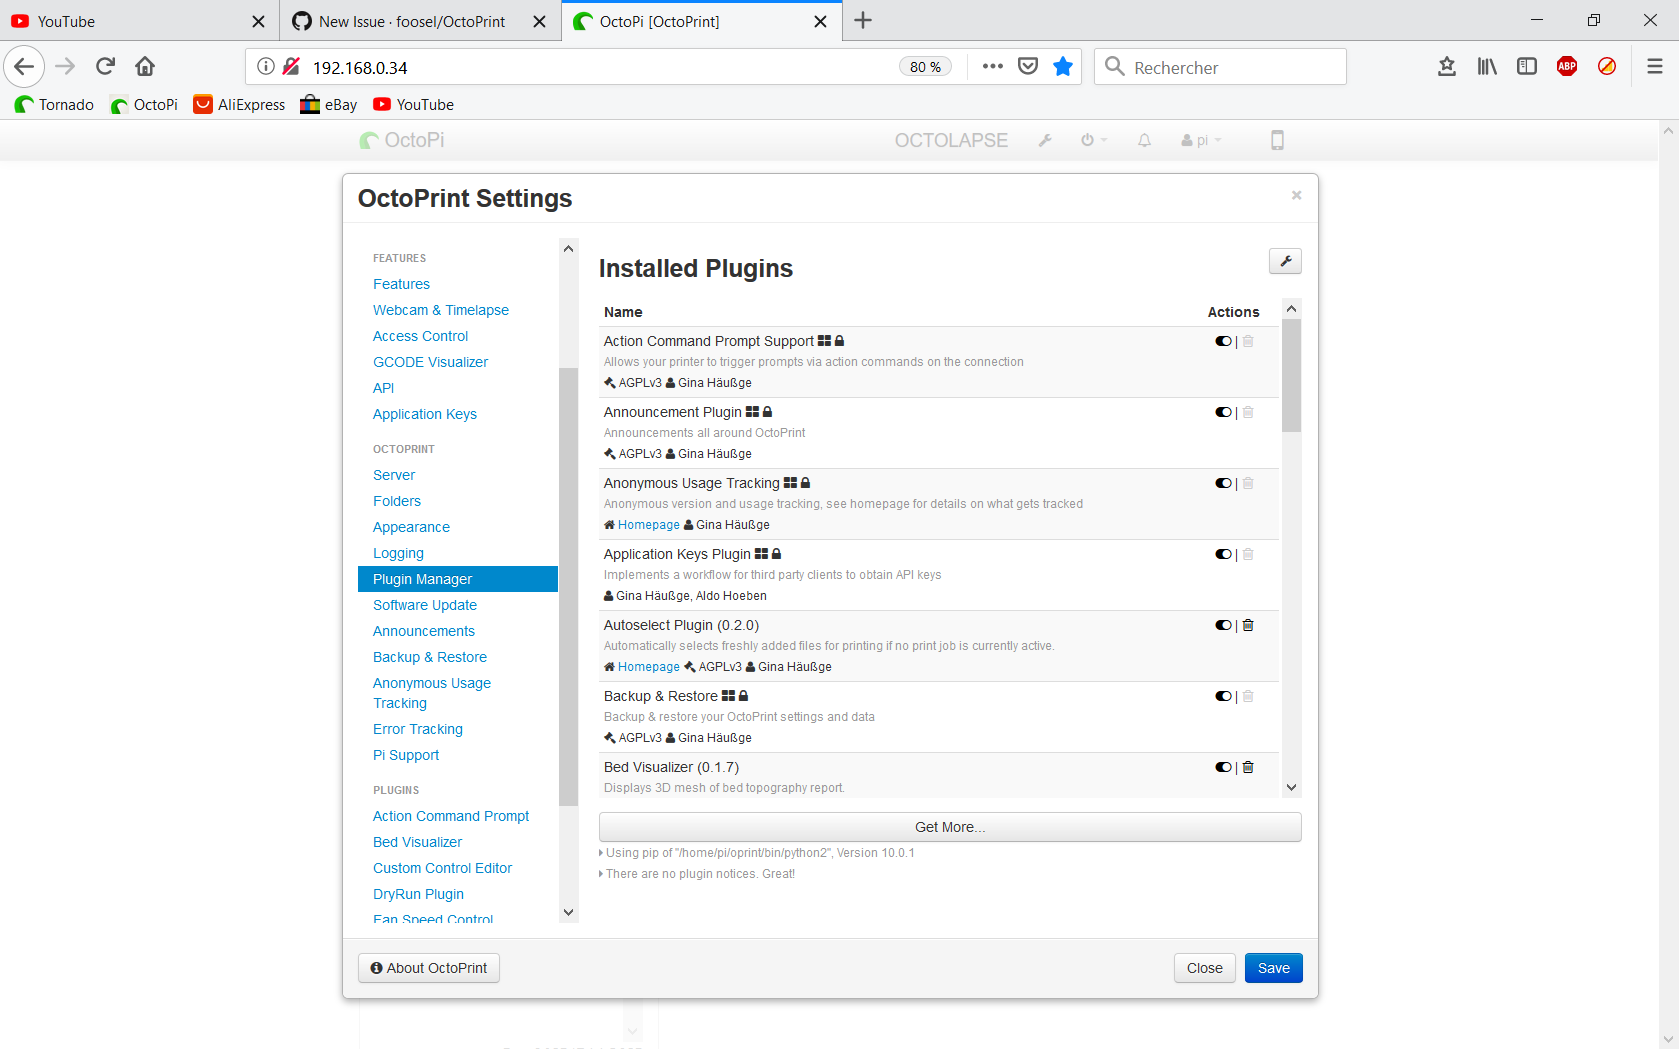
Task: Click the browser address bar
Action: (600, 66)
